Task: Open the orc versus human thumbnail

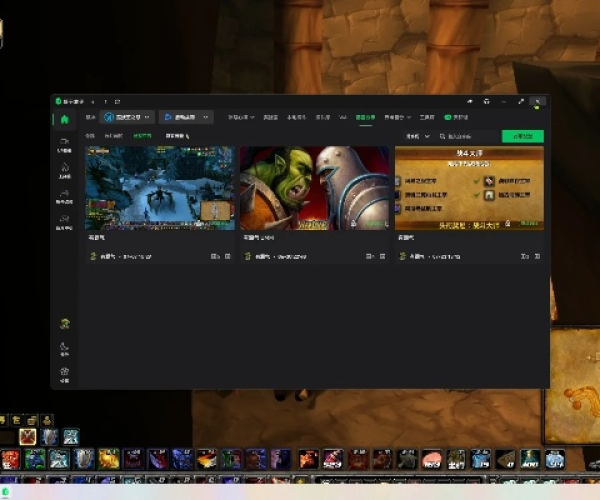Action: point(315,188)
